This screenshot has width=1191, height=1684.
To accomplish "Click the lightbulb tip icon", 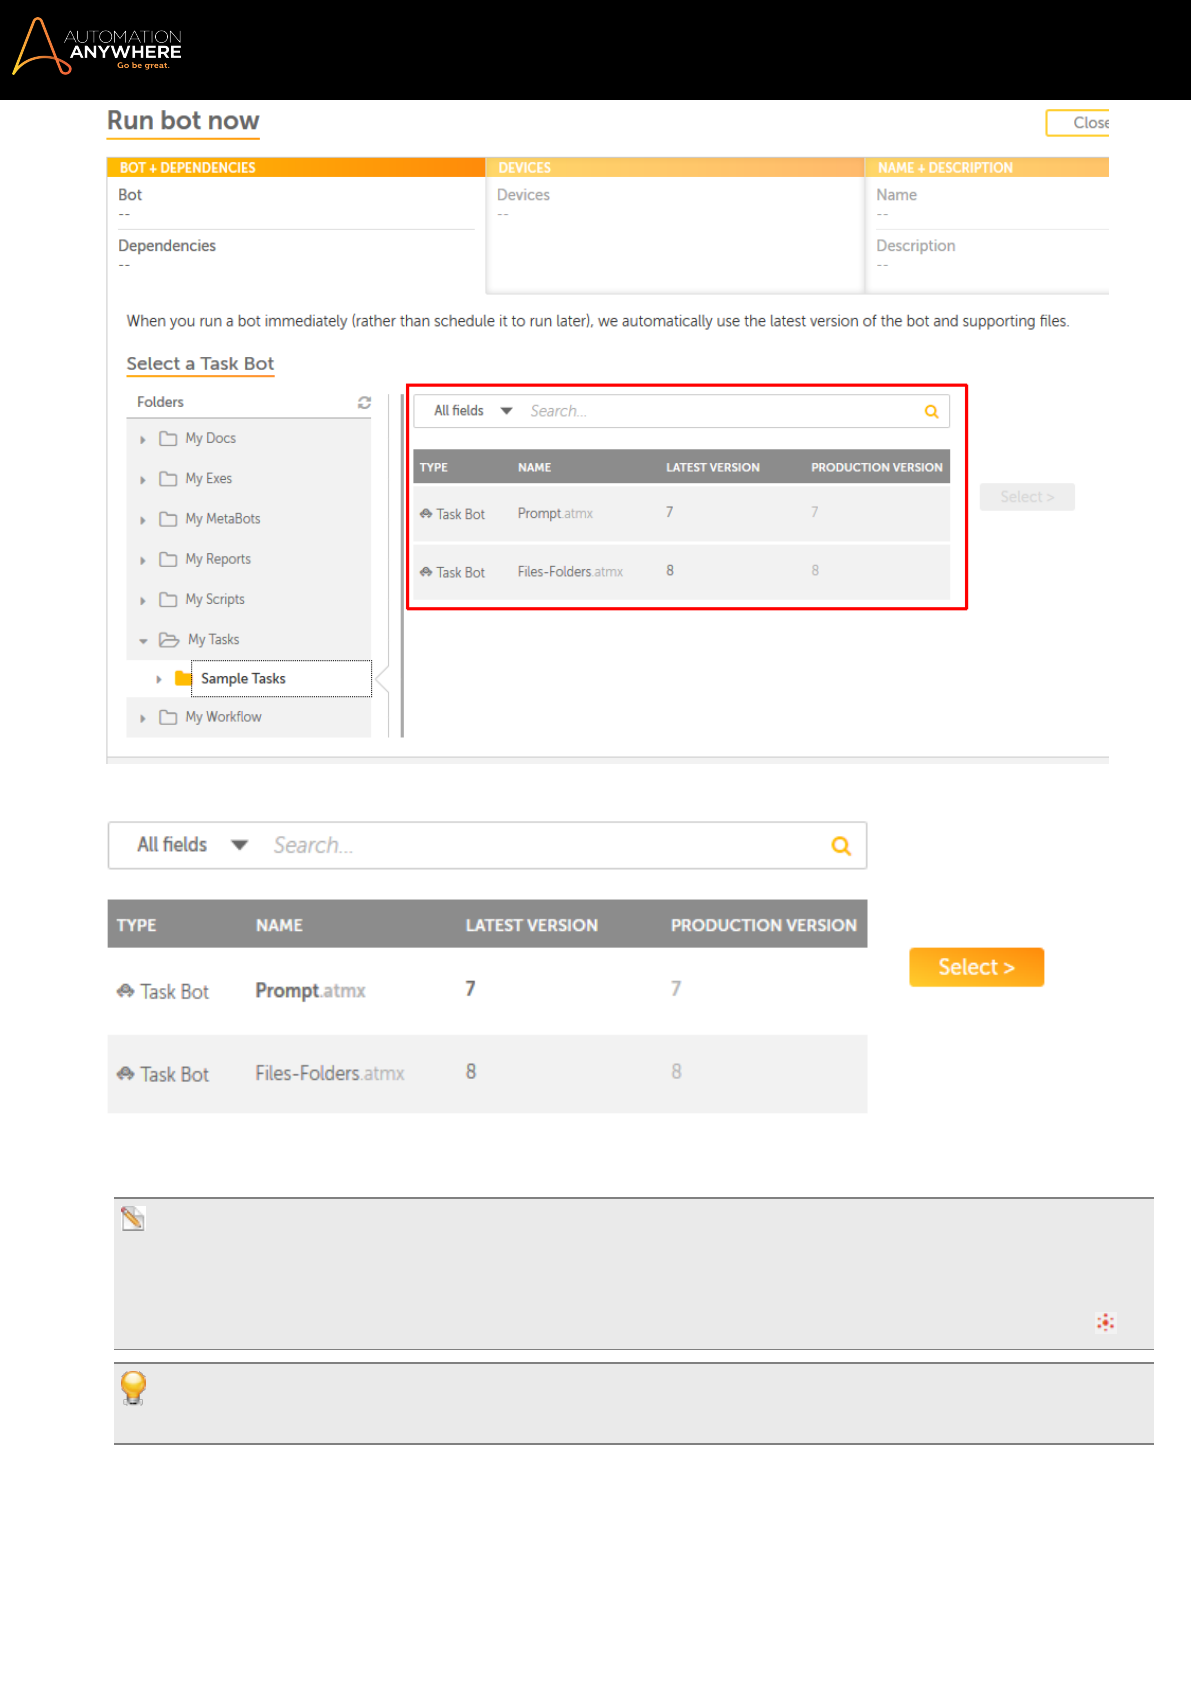I will tap(133, 1388).
